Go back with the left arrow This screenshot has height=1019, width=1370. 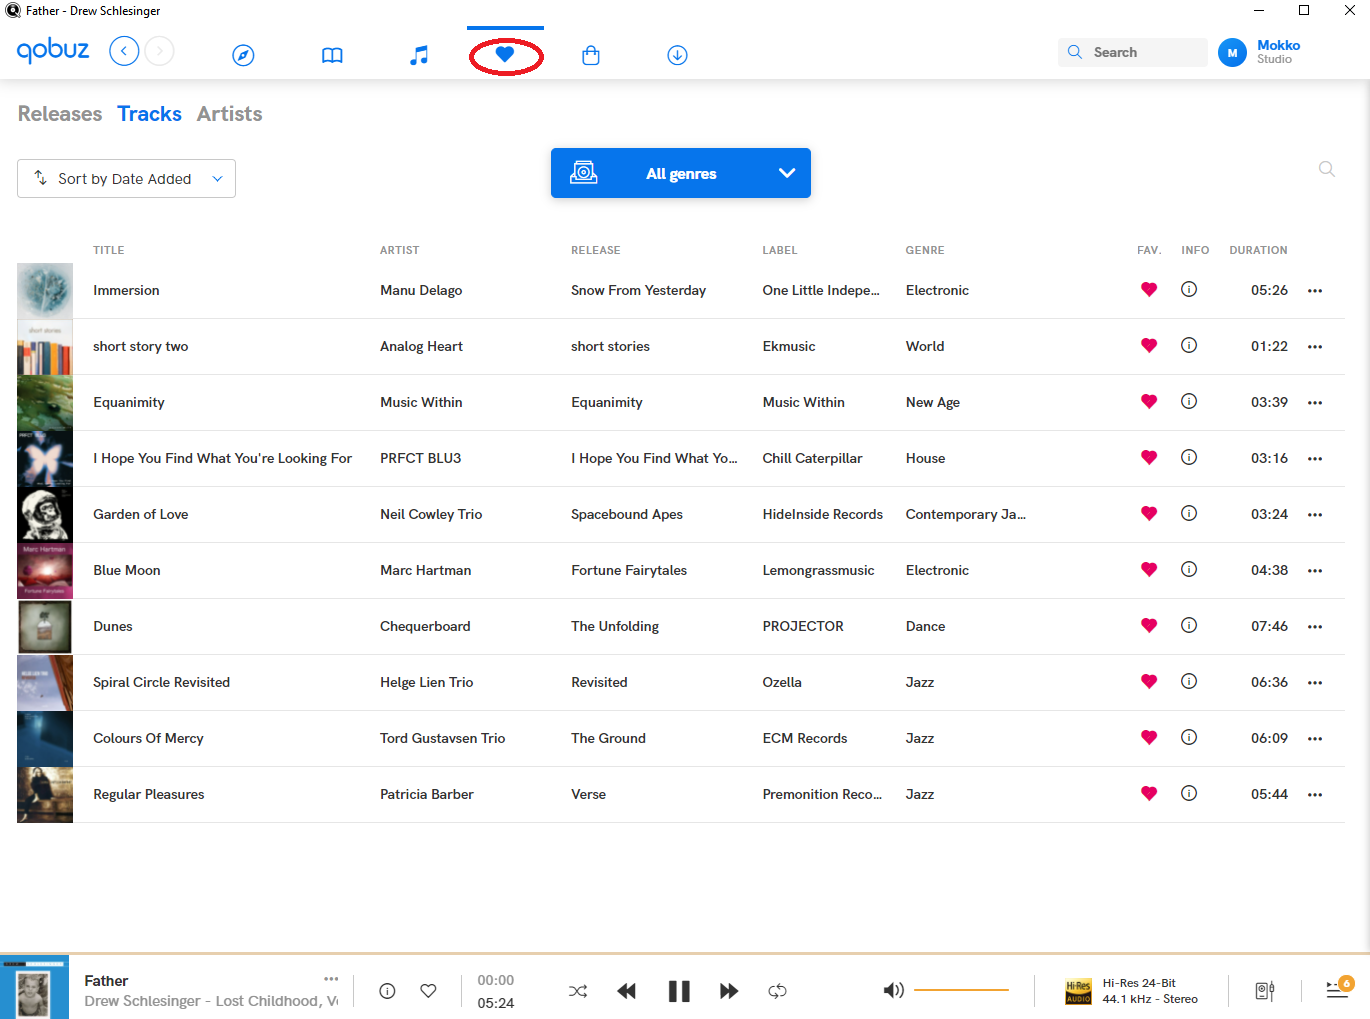coord(124,51)
